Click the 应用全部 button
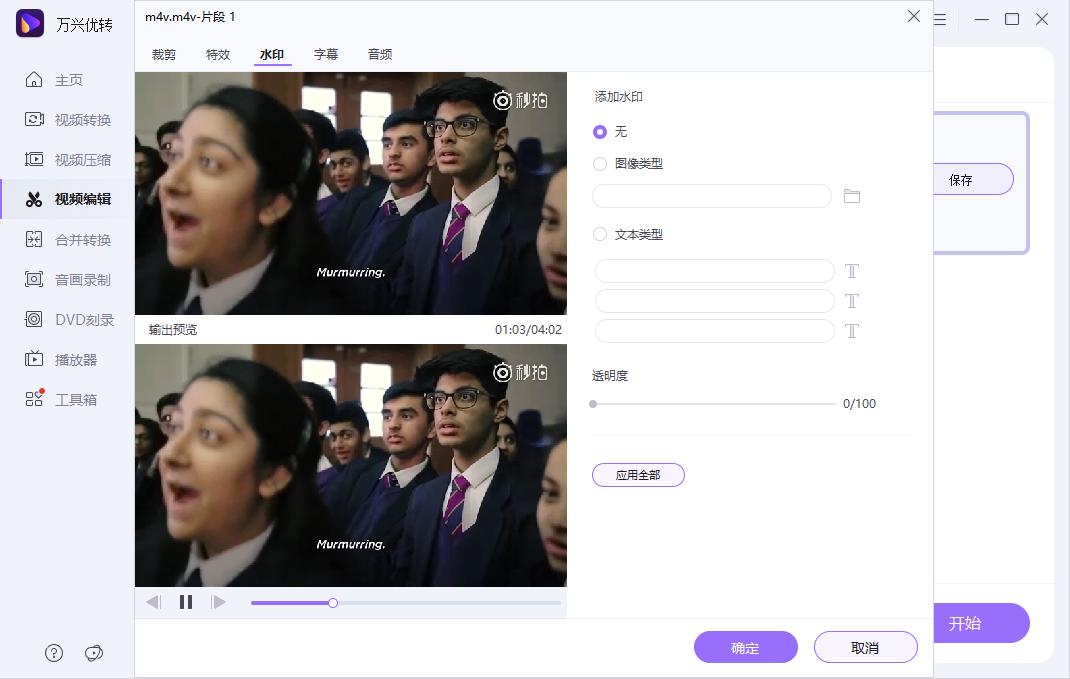 tap(638, 474)
